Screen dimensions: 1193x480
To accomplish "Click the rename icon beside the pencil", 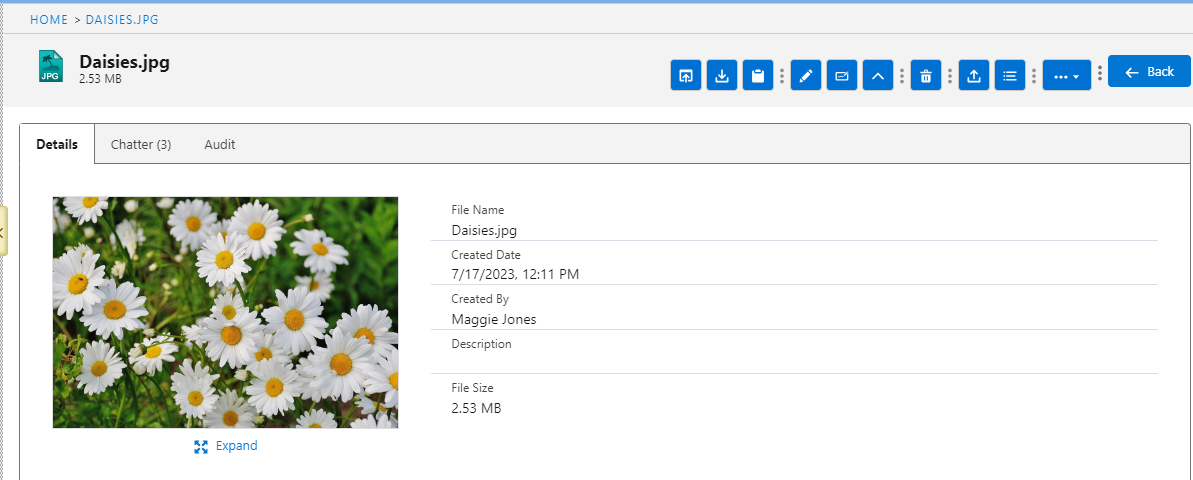I will 842,75.
